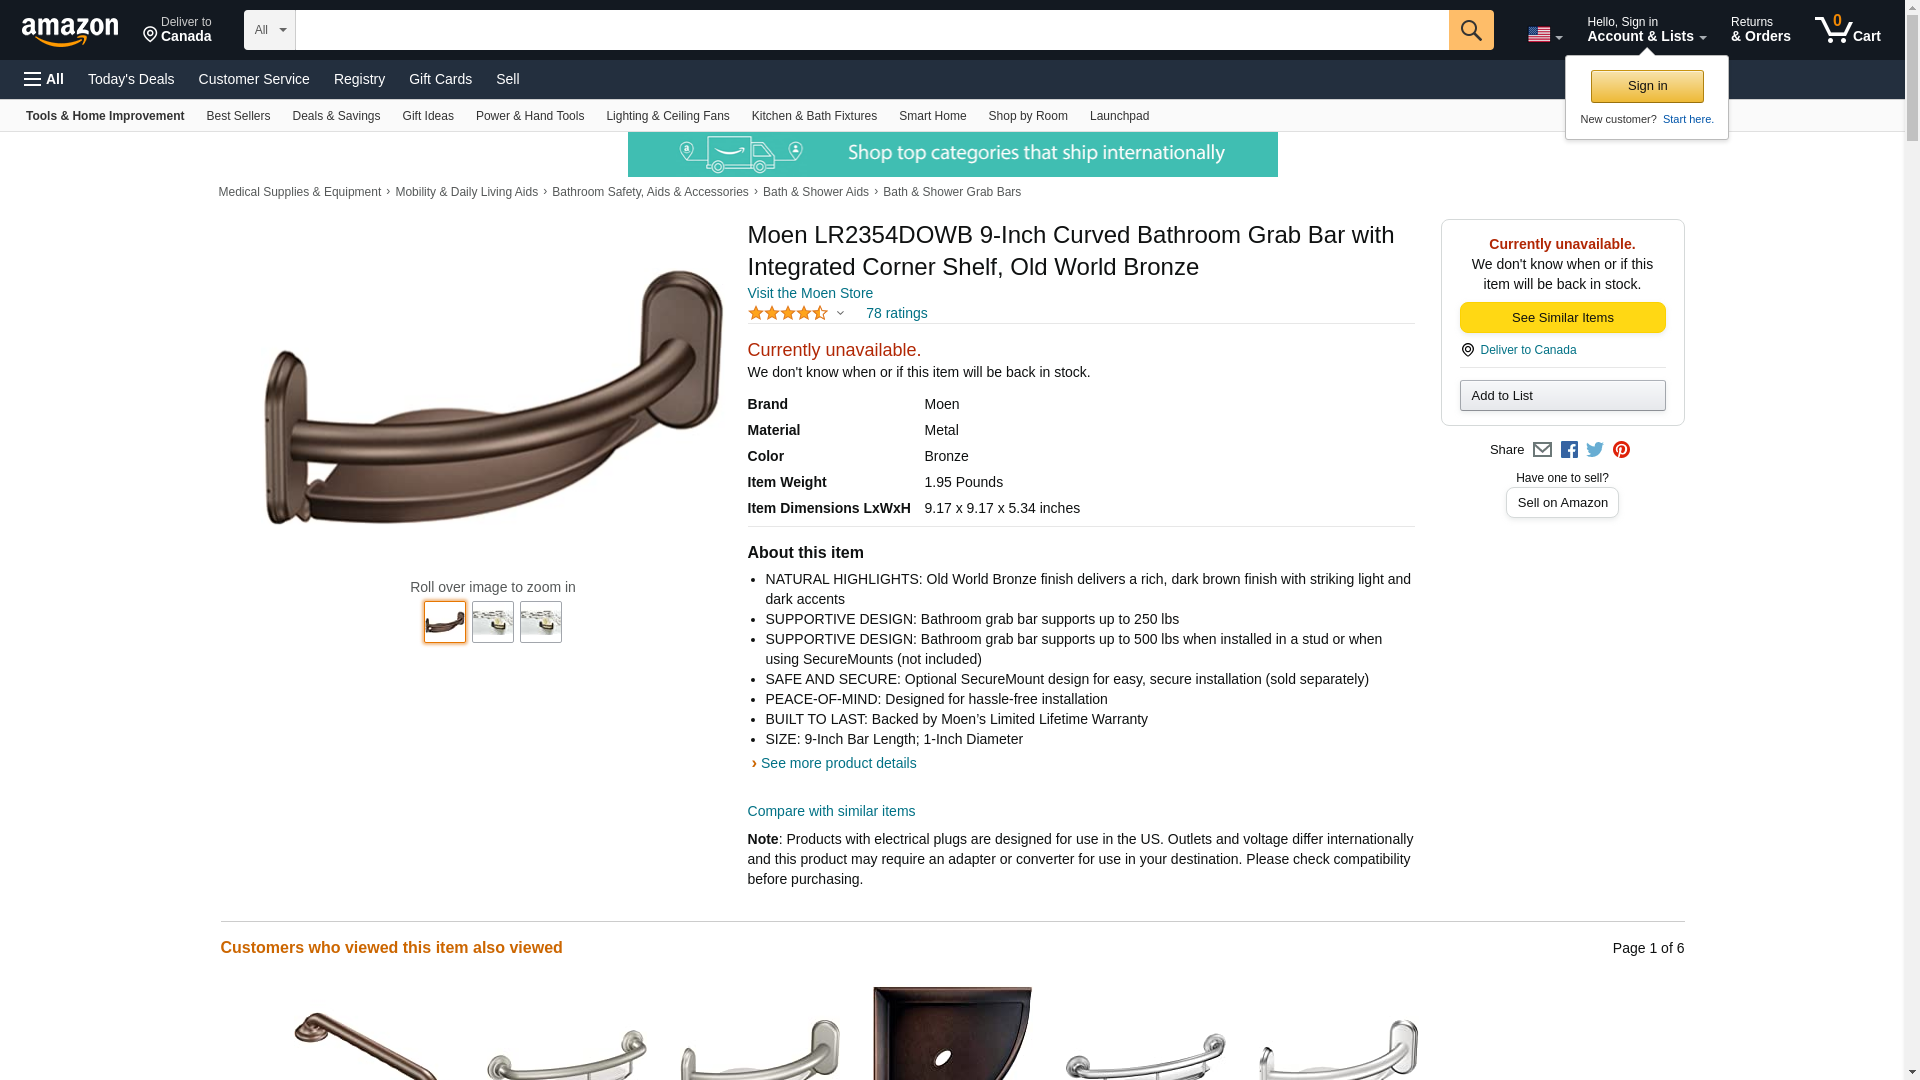
Task: Click the yellow Sign in button
Action: point(1647,86)
